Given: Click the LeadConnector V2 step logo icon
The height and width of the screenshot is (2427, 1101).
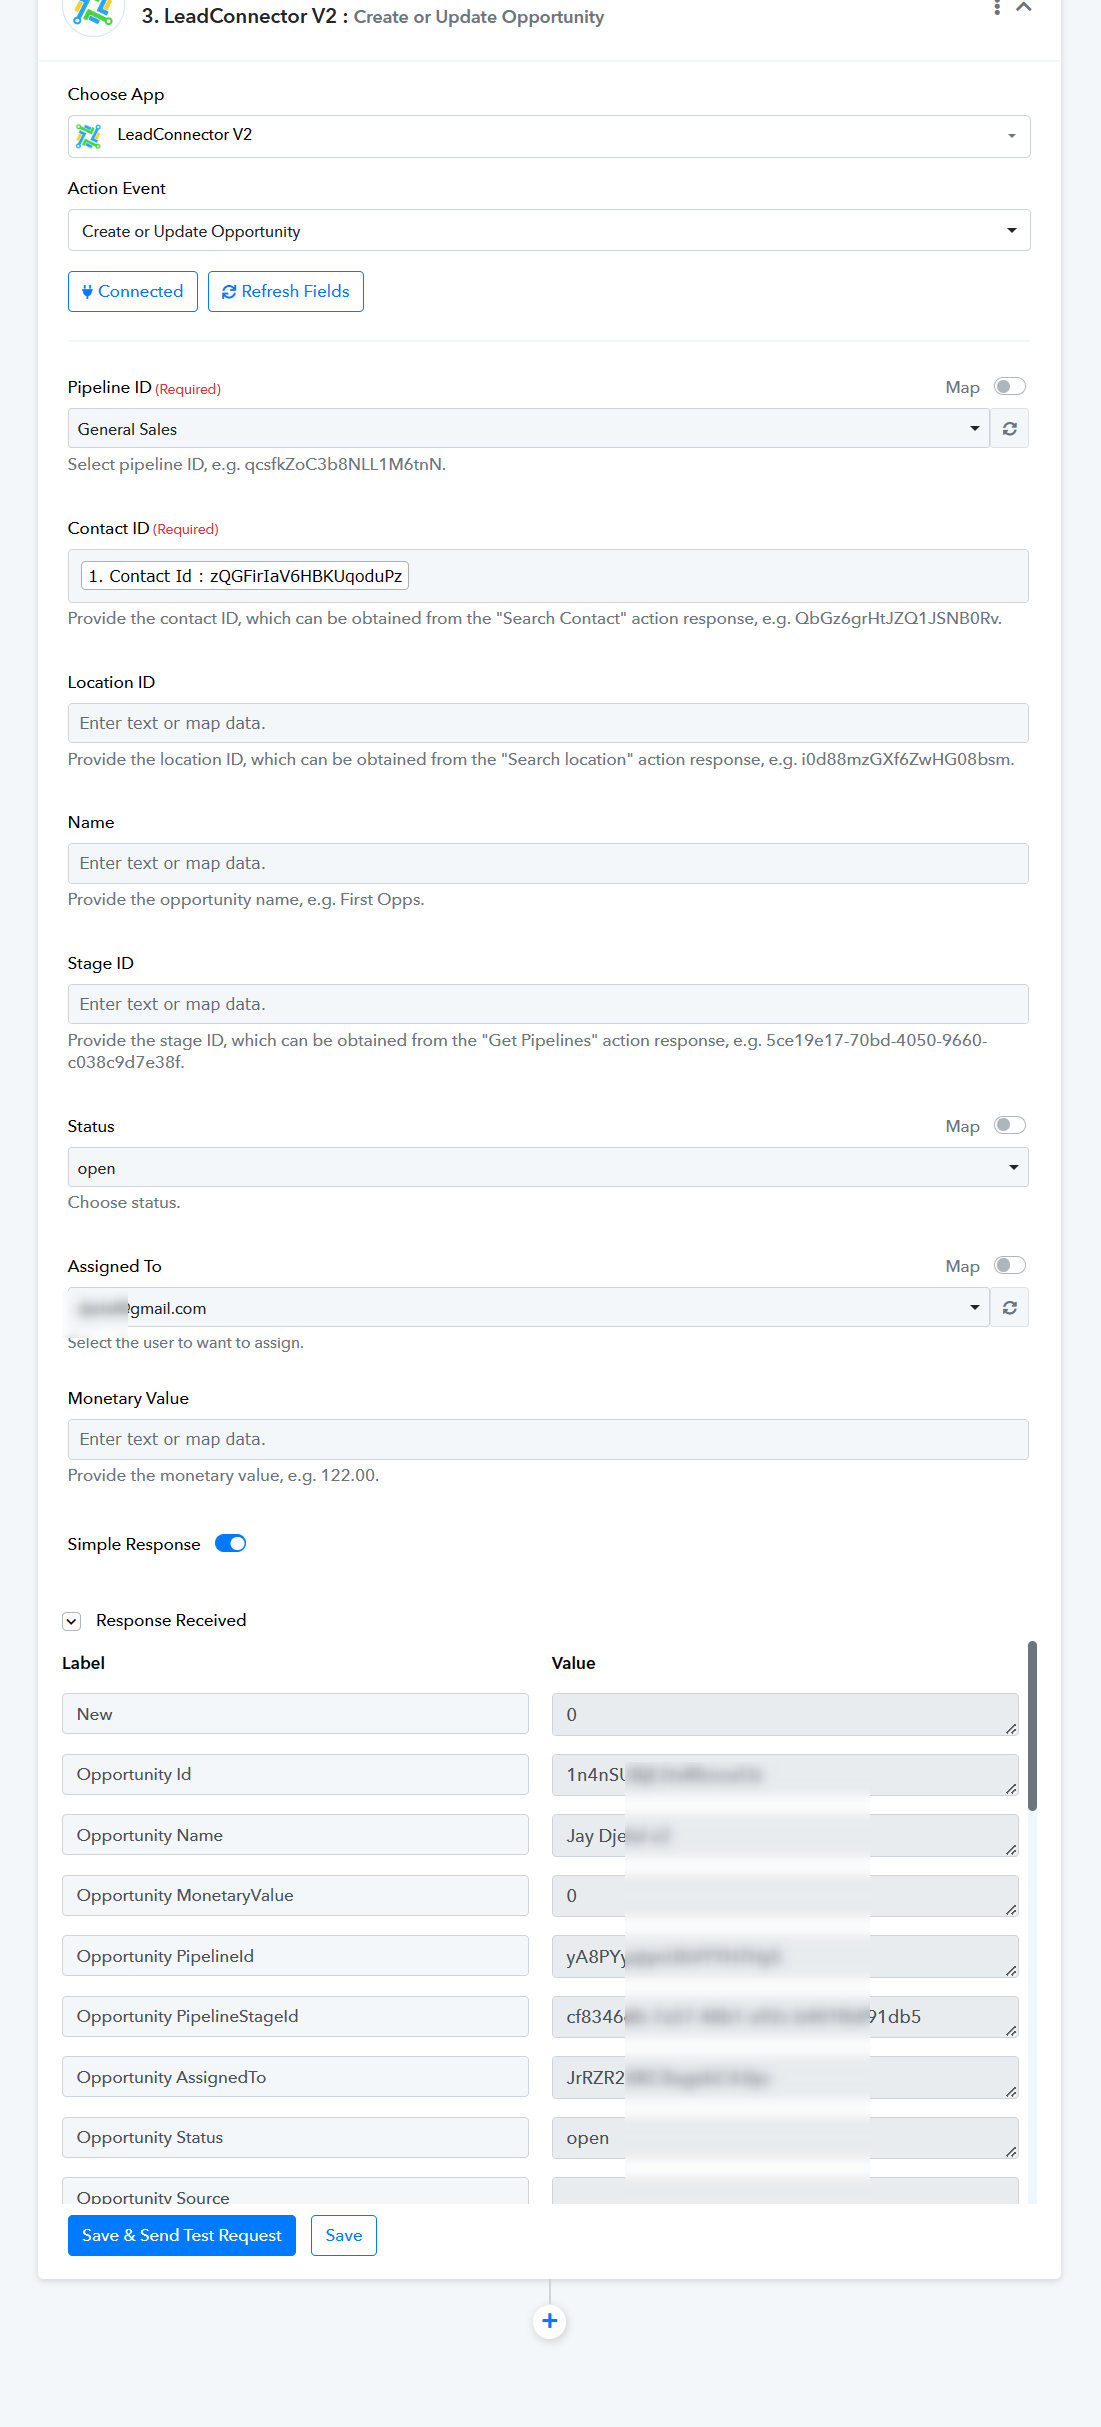Looking at the screenshot, I should [x=92, y=13].
